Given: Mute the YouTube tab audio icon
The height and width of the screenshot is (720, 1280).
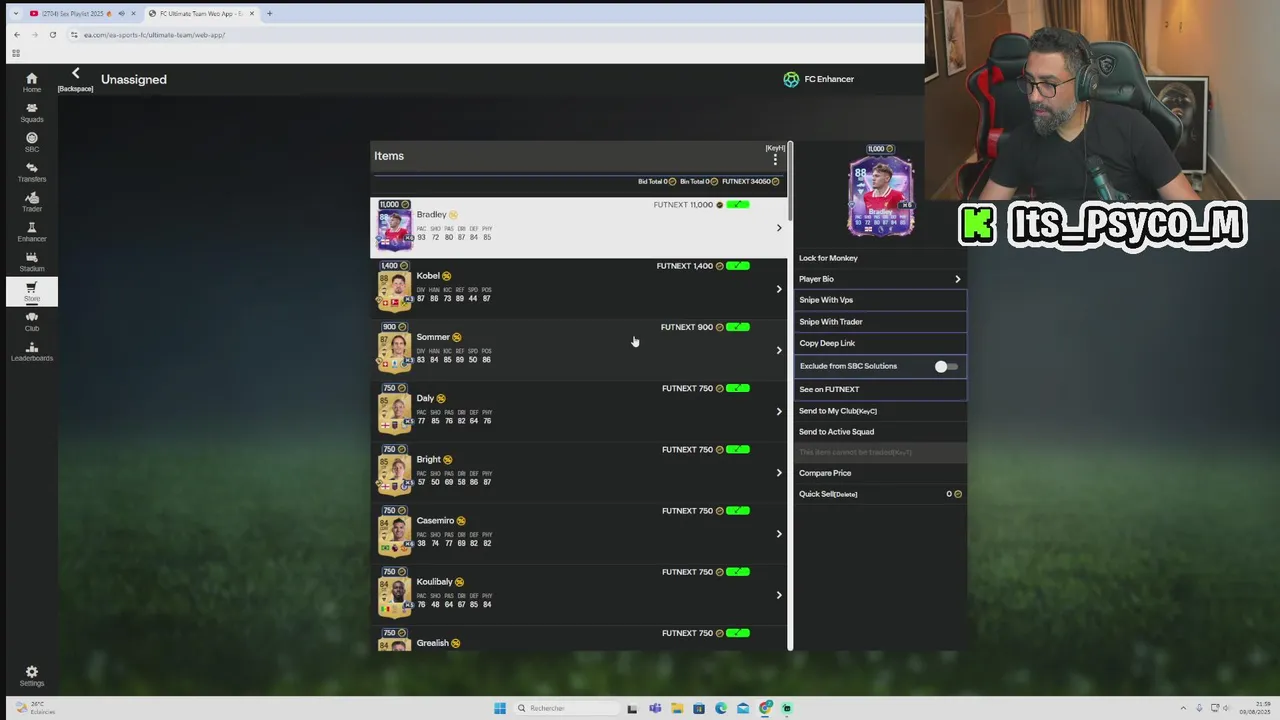Looking at the screenshot, I should pos(121,14).
